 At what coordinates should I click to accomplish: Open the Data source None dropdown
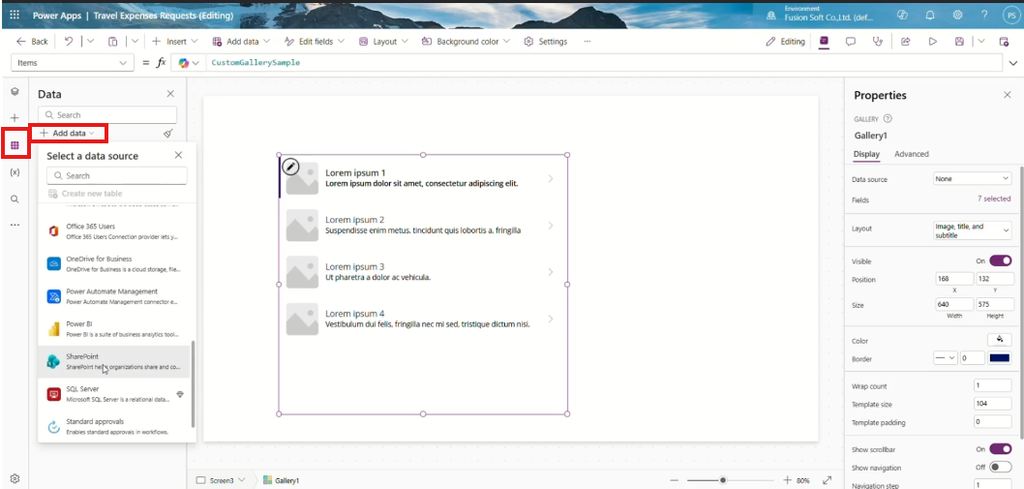972,179
